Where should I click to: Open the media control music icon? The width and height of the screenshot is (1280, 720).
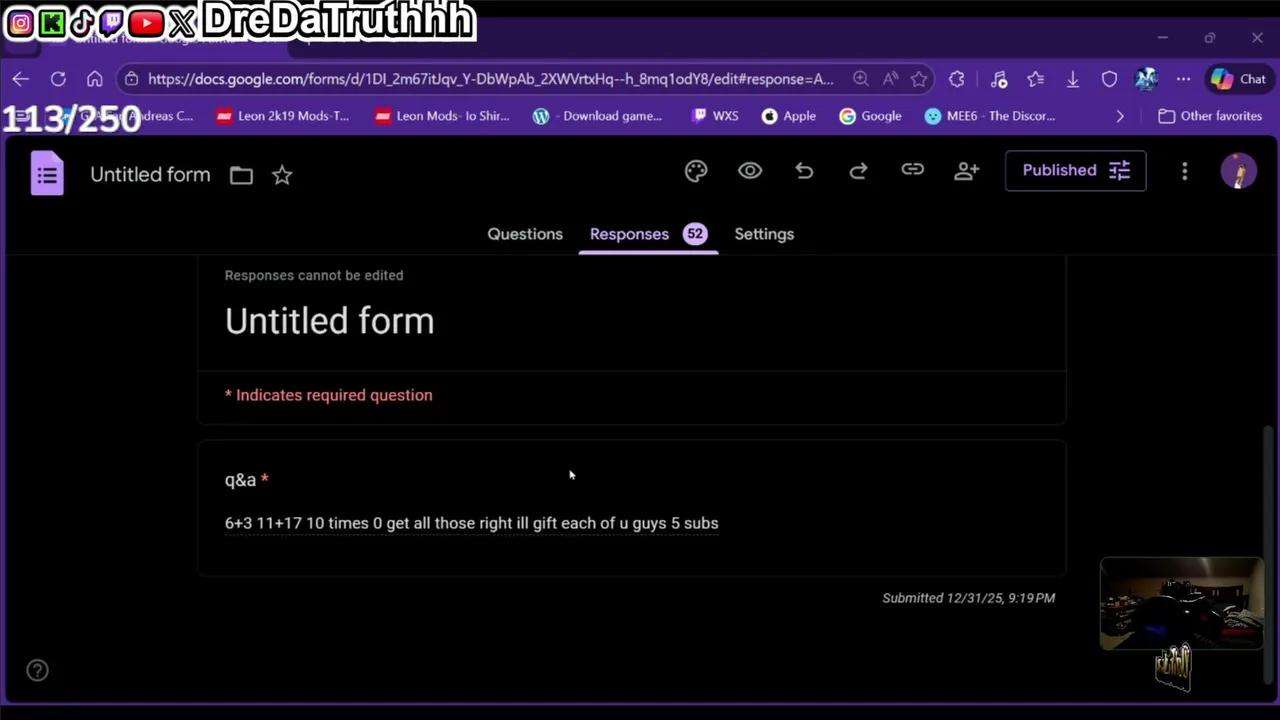pyautogui.click(x=998, y=79)
